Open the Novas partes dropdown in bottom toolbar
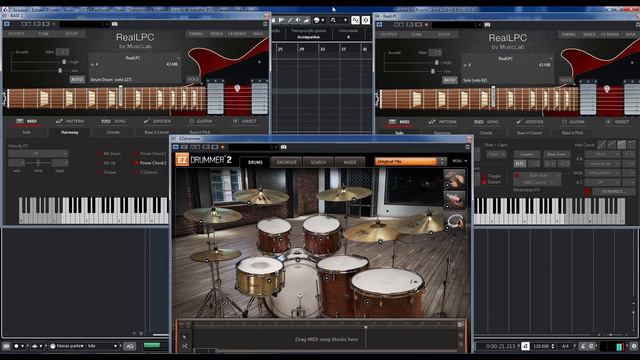The image size is (640, 360). [x=67, y=346]
